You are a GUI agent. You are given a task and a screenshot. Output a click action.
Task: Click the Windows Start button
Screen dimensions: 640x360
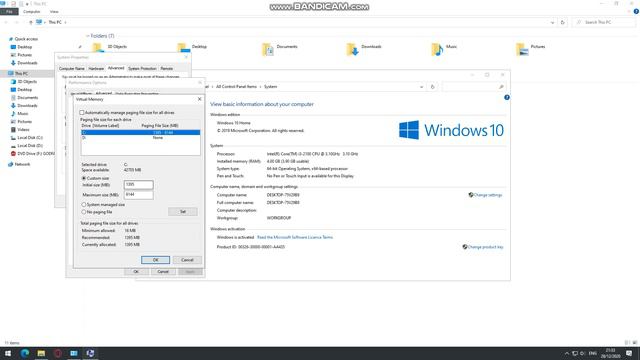click(x=8, y=353)
